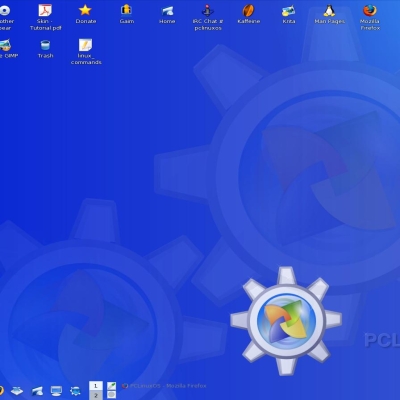Switch to virtual desktop 2 in pager
The image size is (400, 400).
tap(96, 395)
